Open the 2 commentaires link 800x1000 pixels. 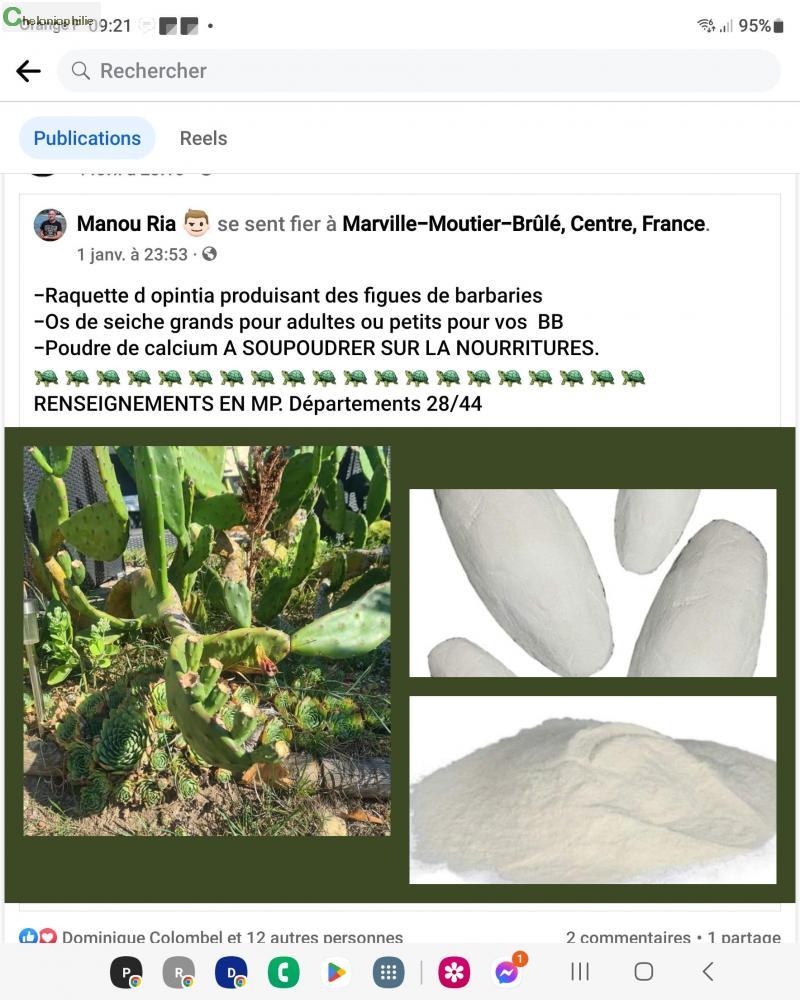[628, 936]
